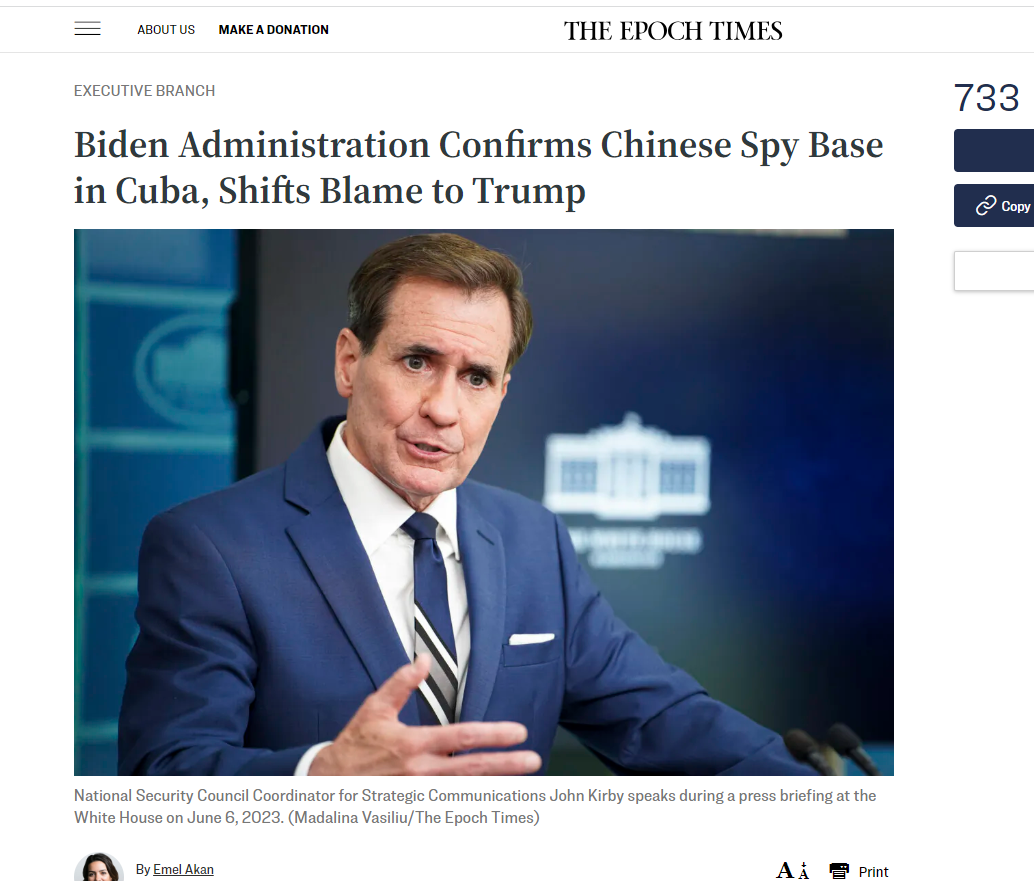Click Emel Akan's author avatar

click(99, 867)
